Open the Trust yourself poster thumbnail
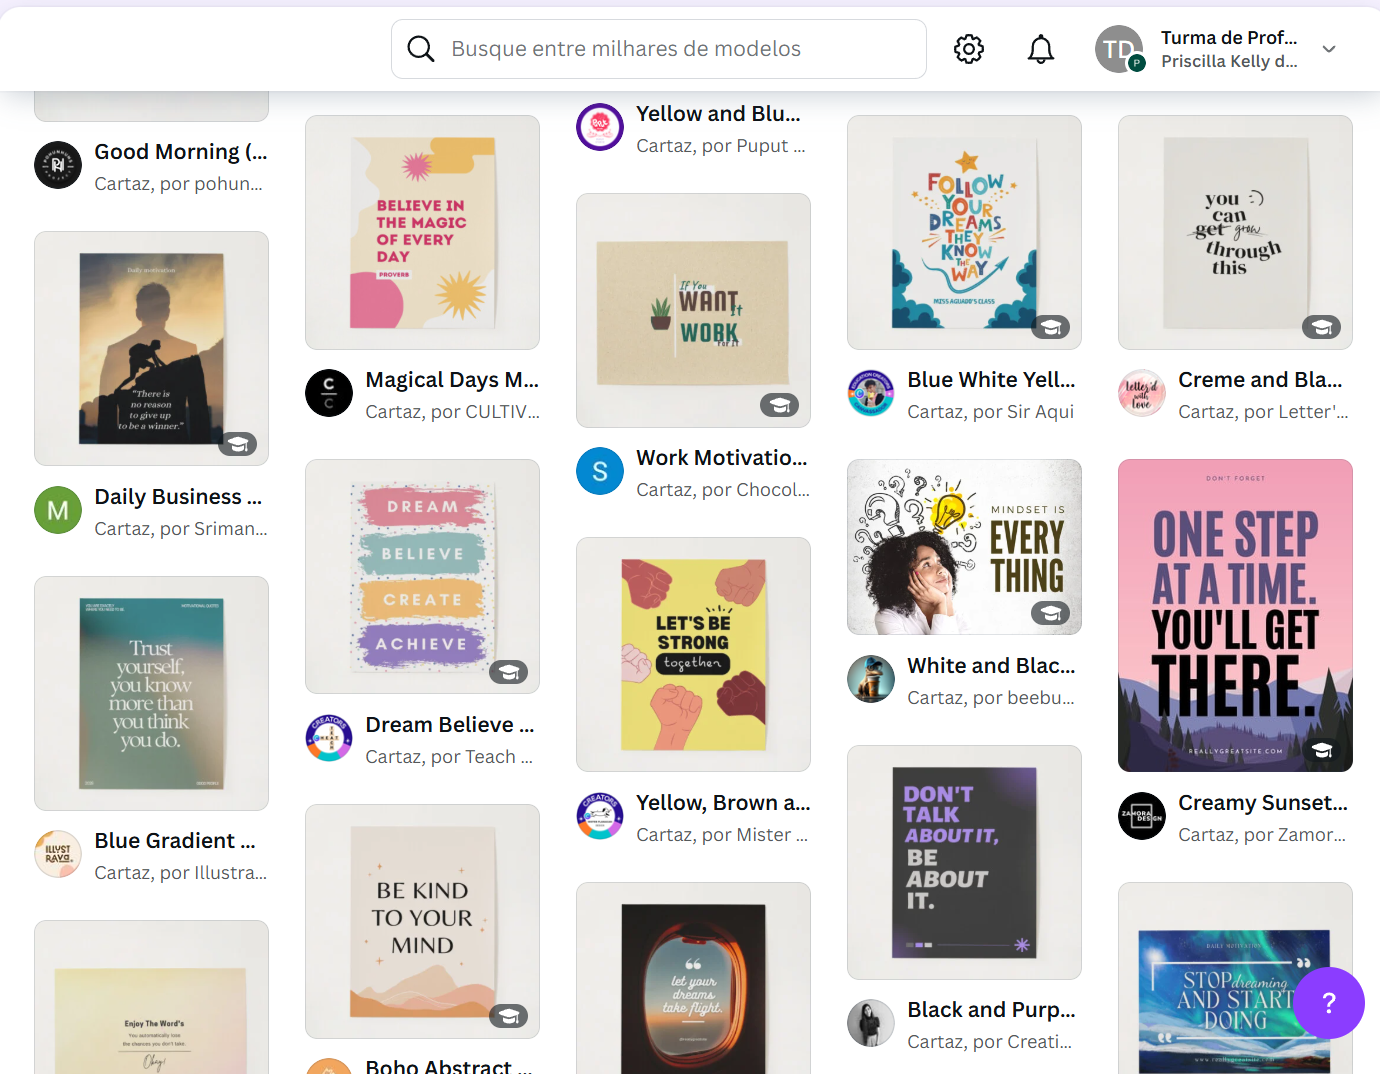This screenshot has height=1074, width=1380. coord(151,693)
